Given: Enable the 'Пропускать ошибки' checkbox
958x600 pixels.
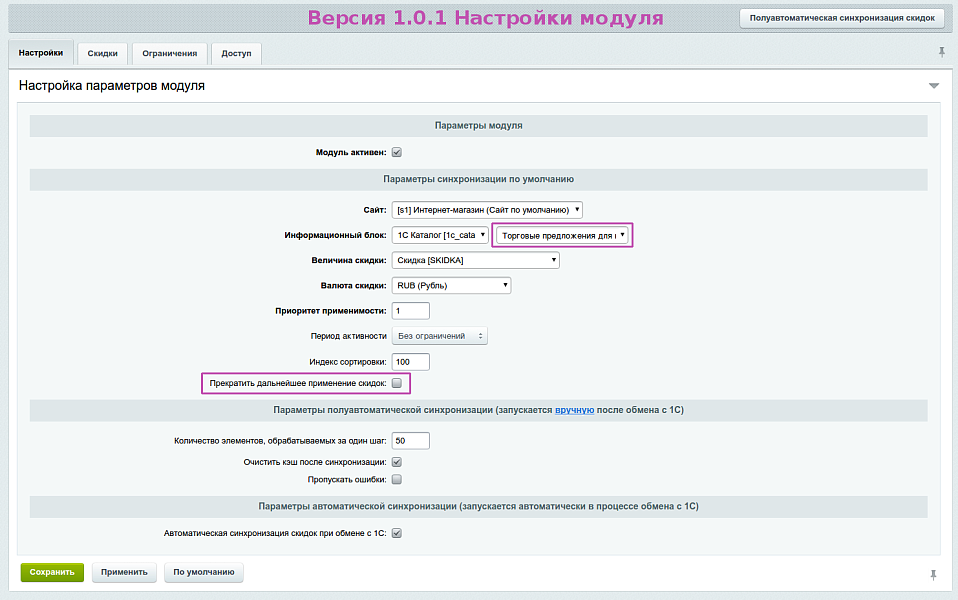Looking at the screenshot, I should [x=396, y=479].
